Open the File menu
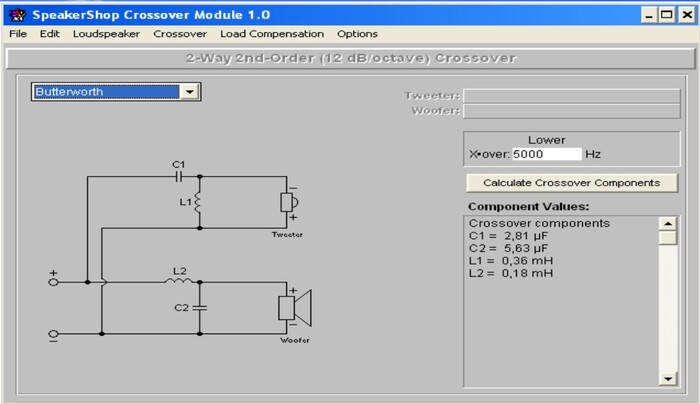 [18, 34]
